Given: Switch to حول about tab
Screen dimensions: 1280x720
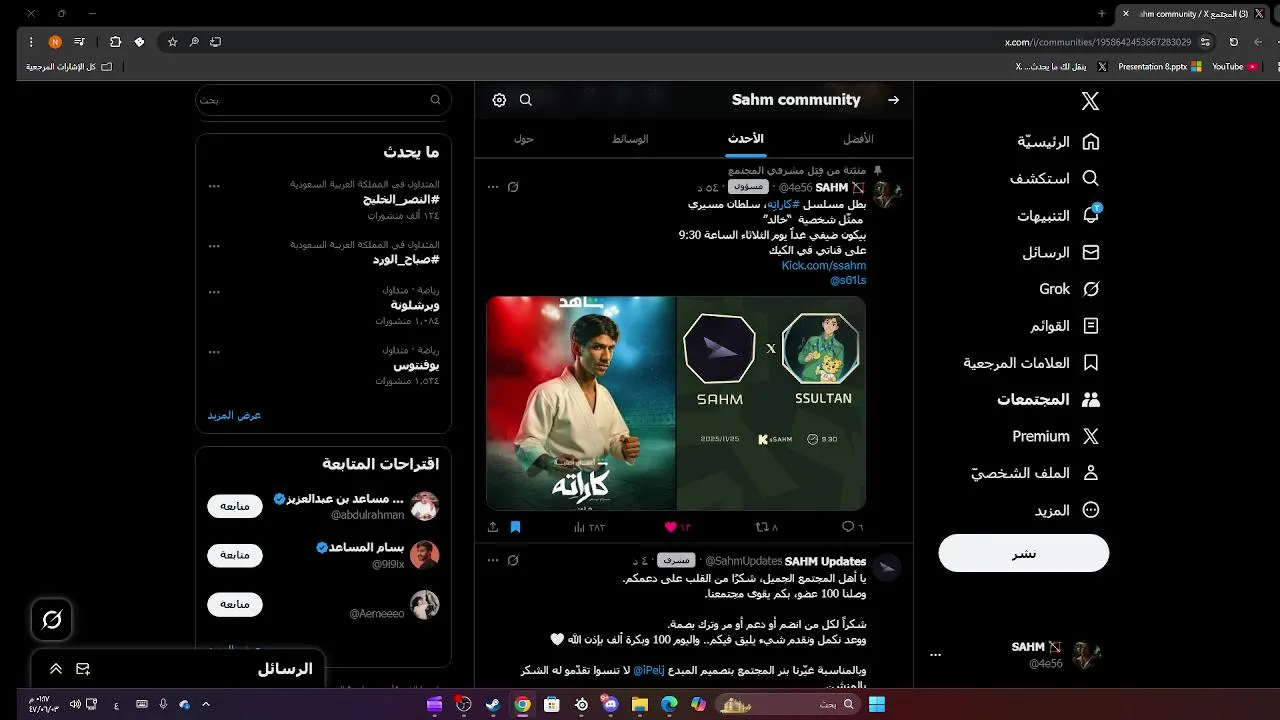Looking at the screenshot, I should (x=523, y=139).
